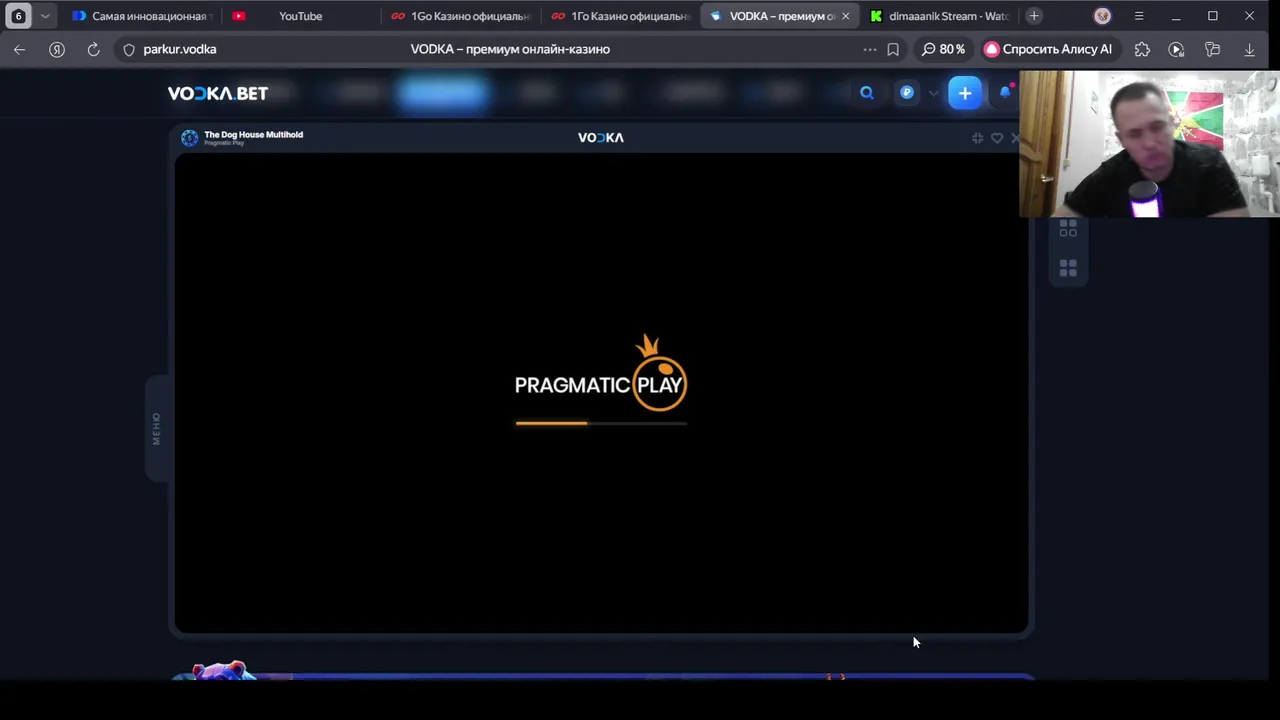Screen dimensions: 1280x720
Task: Click the Pragmatic Play loading logo
Action: [601, 374]
